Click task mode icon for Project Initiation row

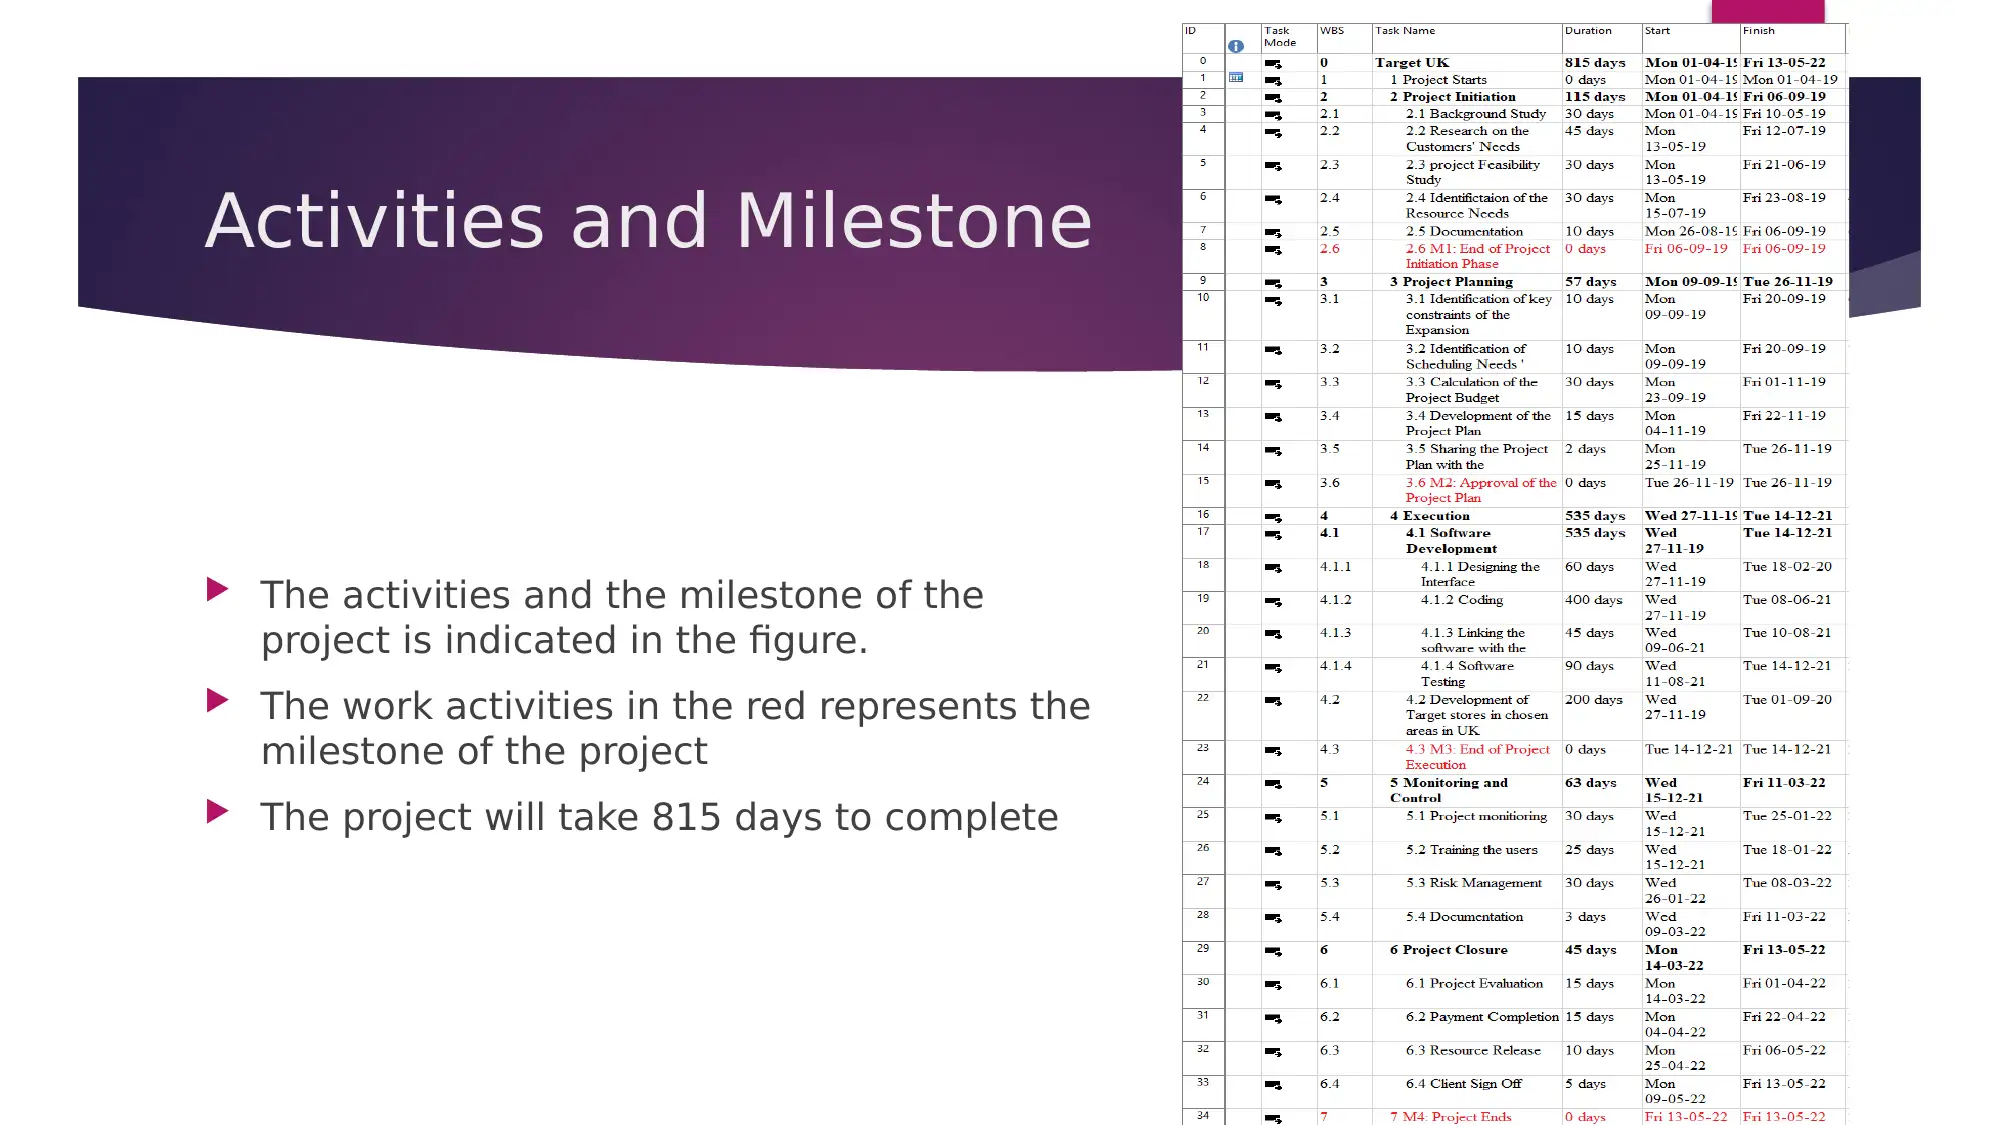tap(1273, 98)
